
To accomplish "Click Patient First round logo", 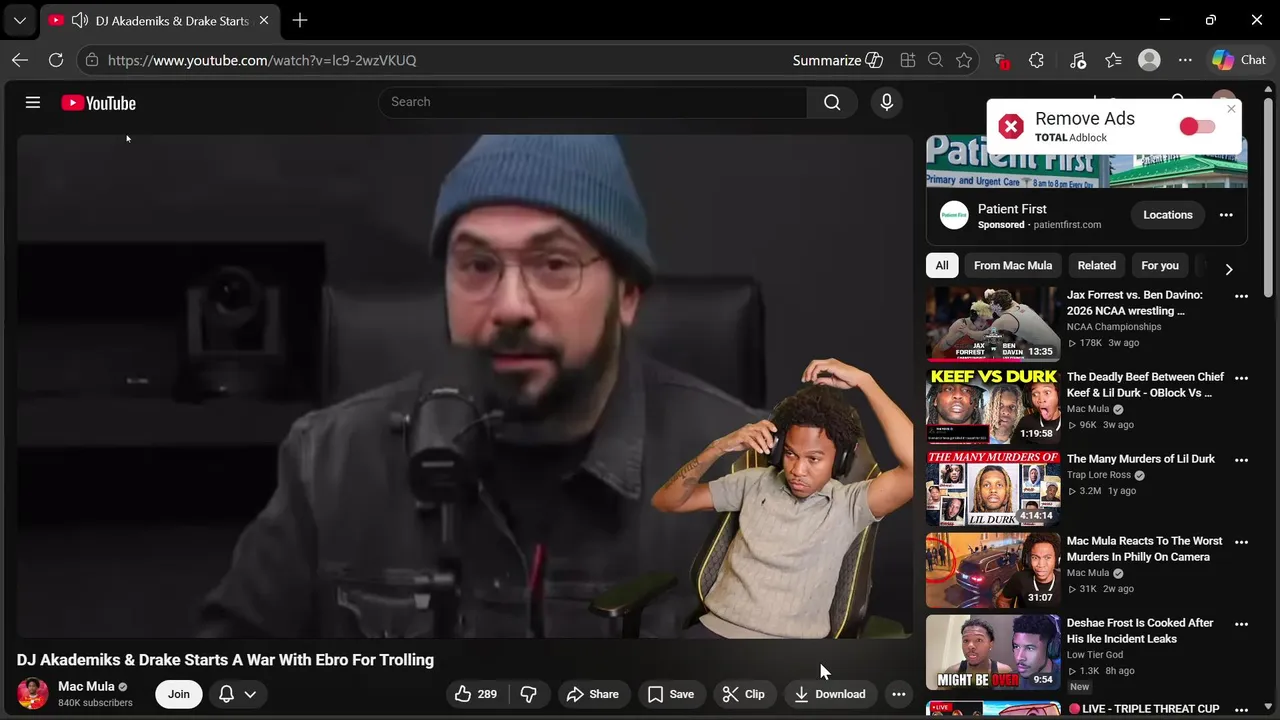I will [954, 215].
